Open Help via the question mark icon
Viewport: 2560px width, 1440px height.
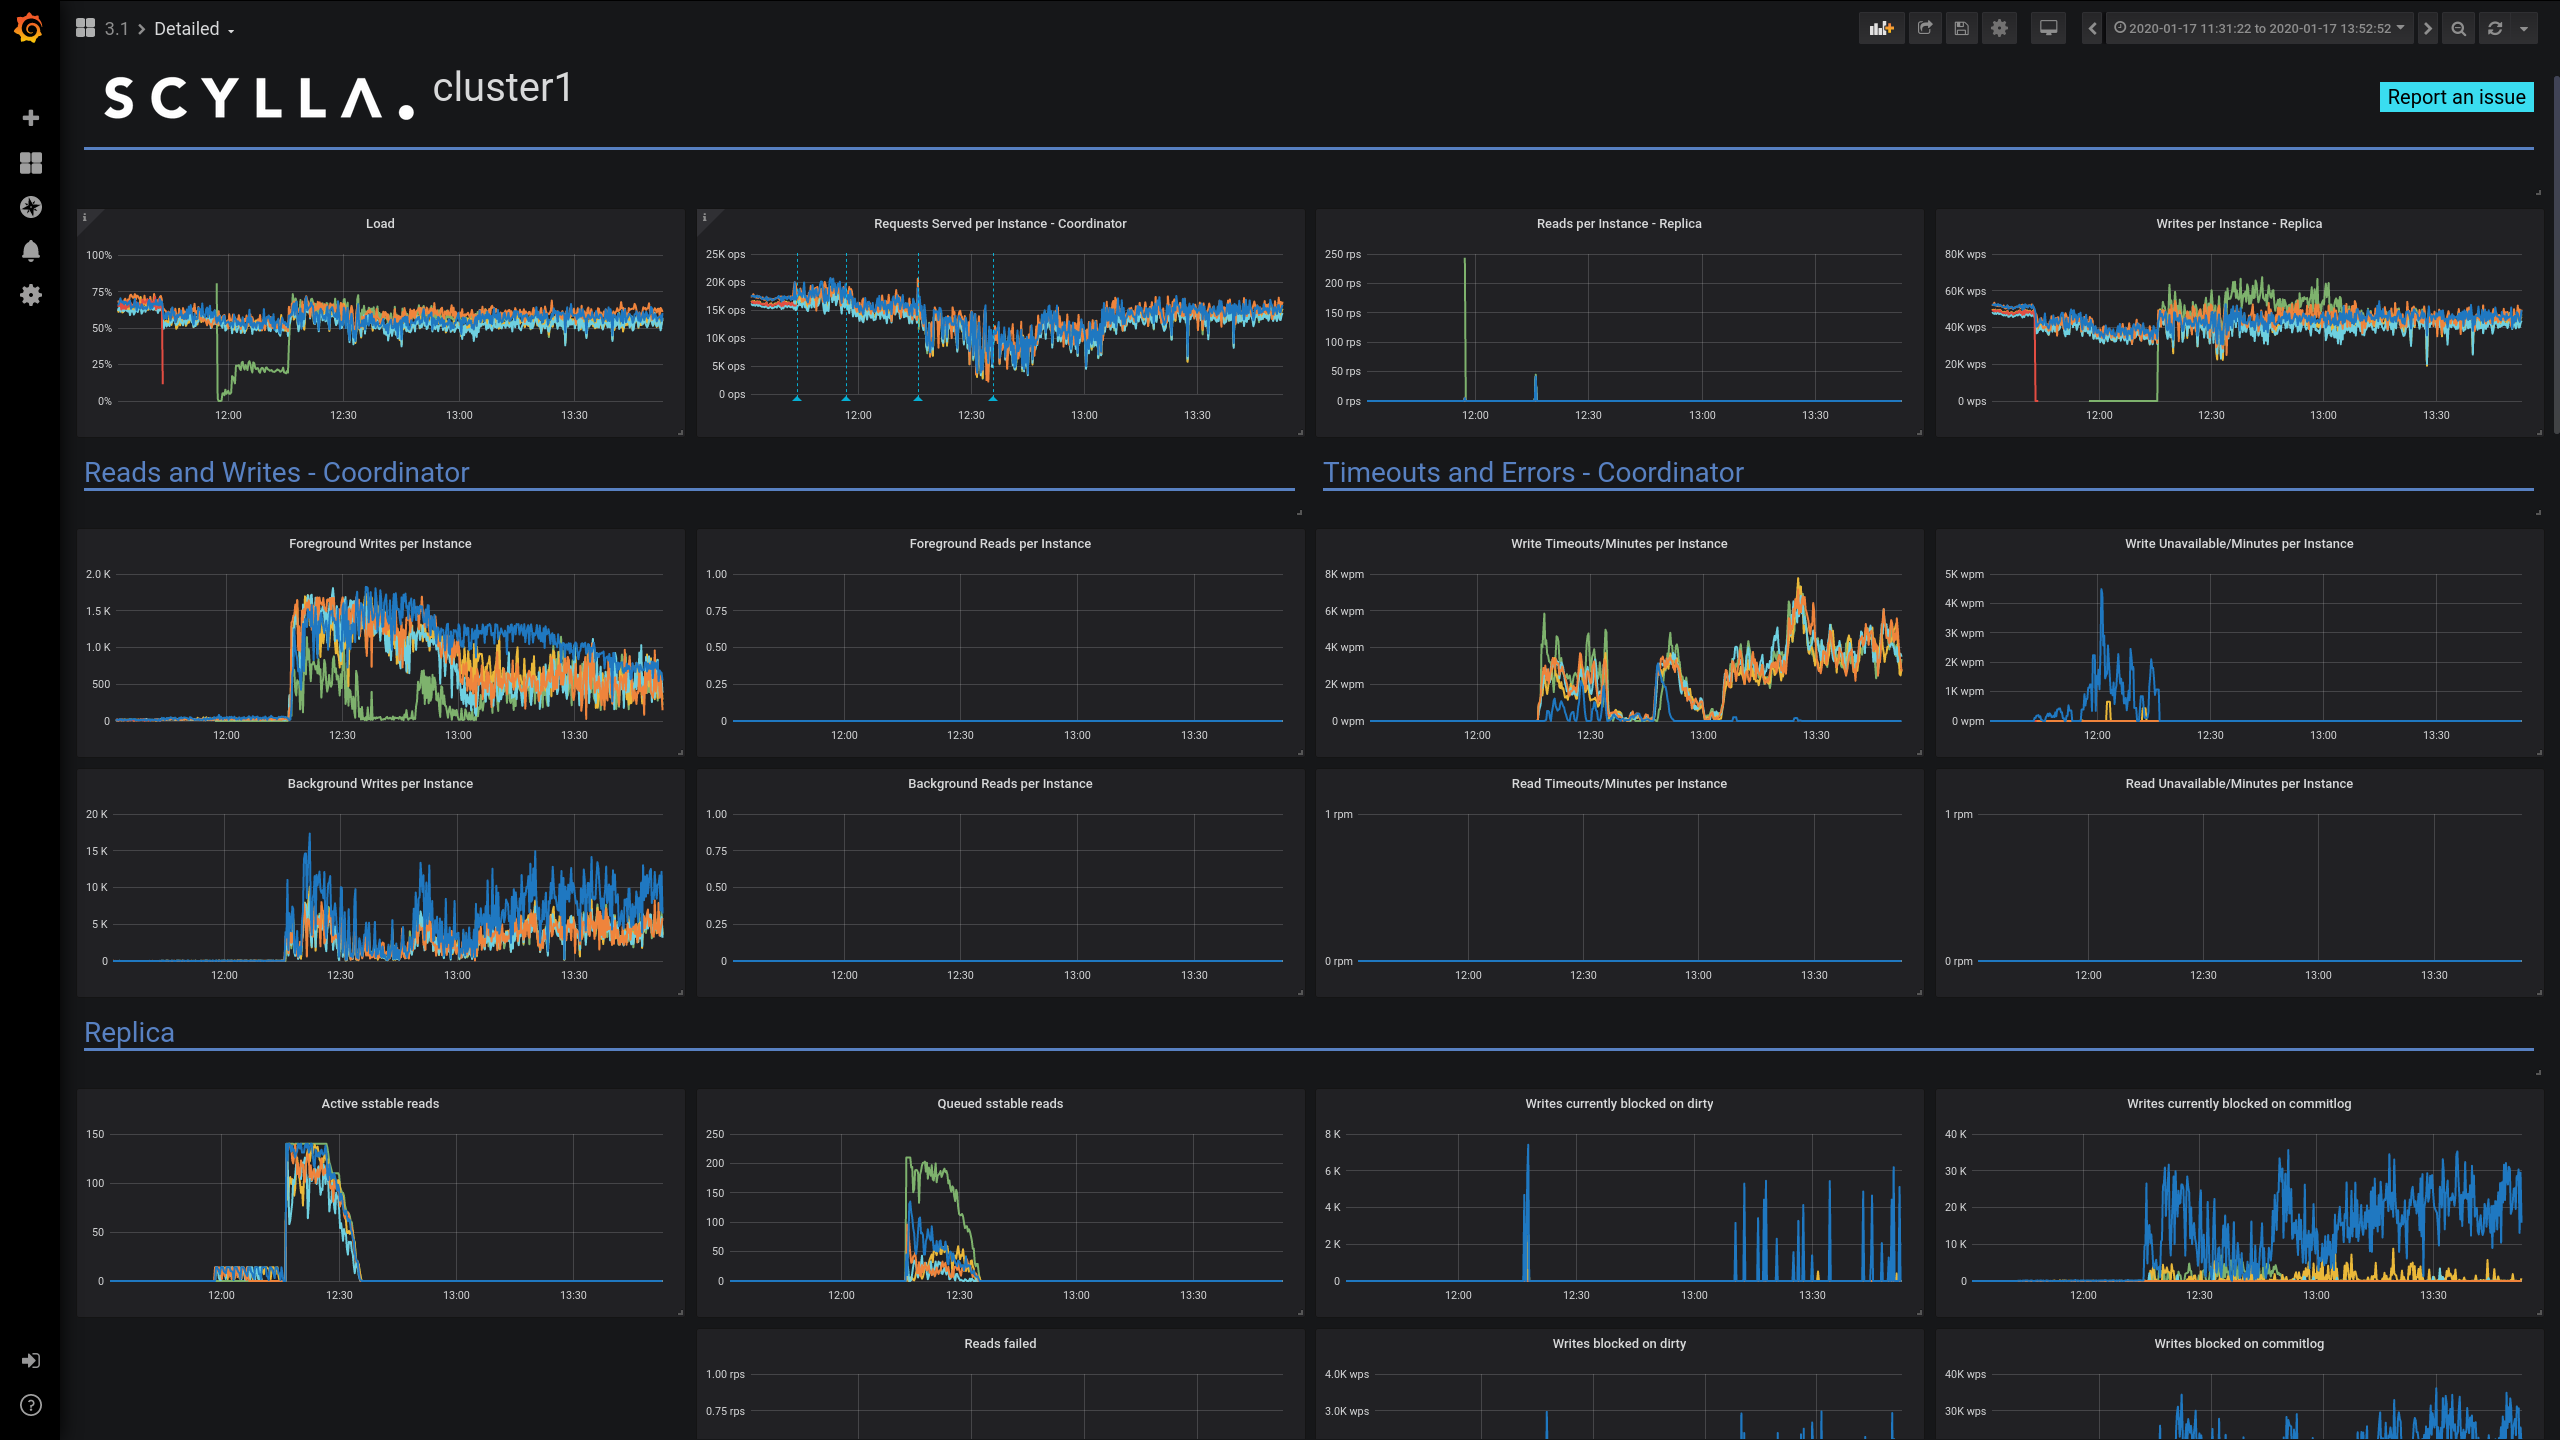point(31,1405)
